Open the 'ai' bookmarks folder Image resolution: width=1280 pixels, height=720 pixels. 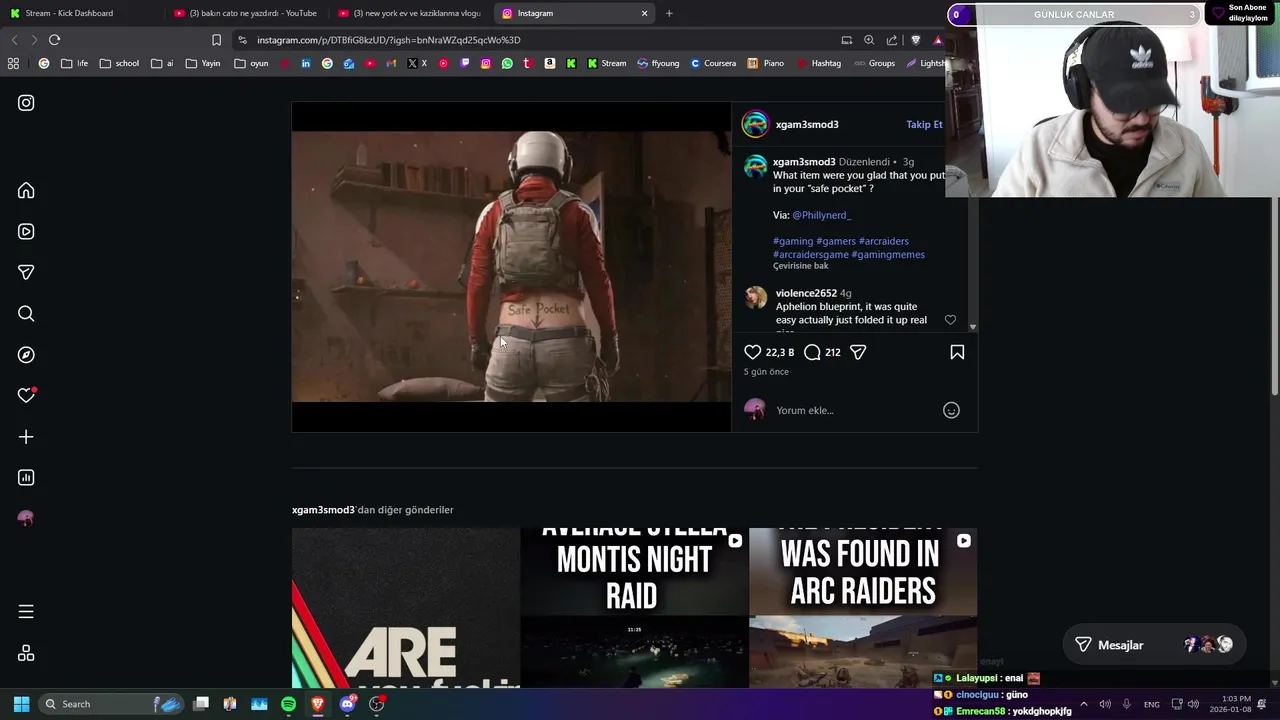click(162, 63)
